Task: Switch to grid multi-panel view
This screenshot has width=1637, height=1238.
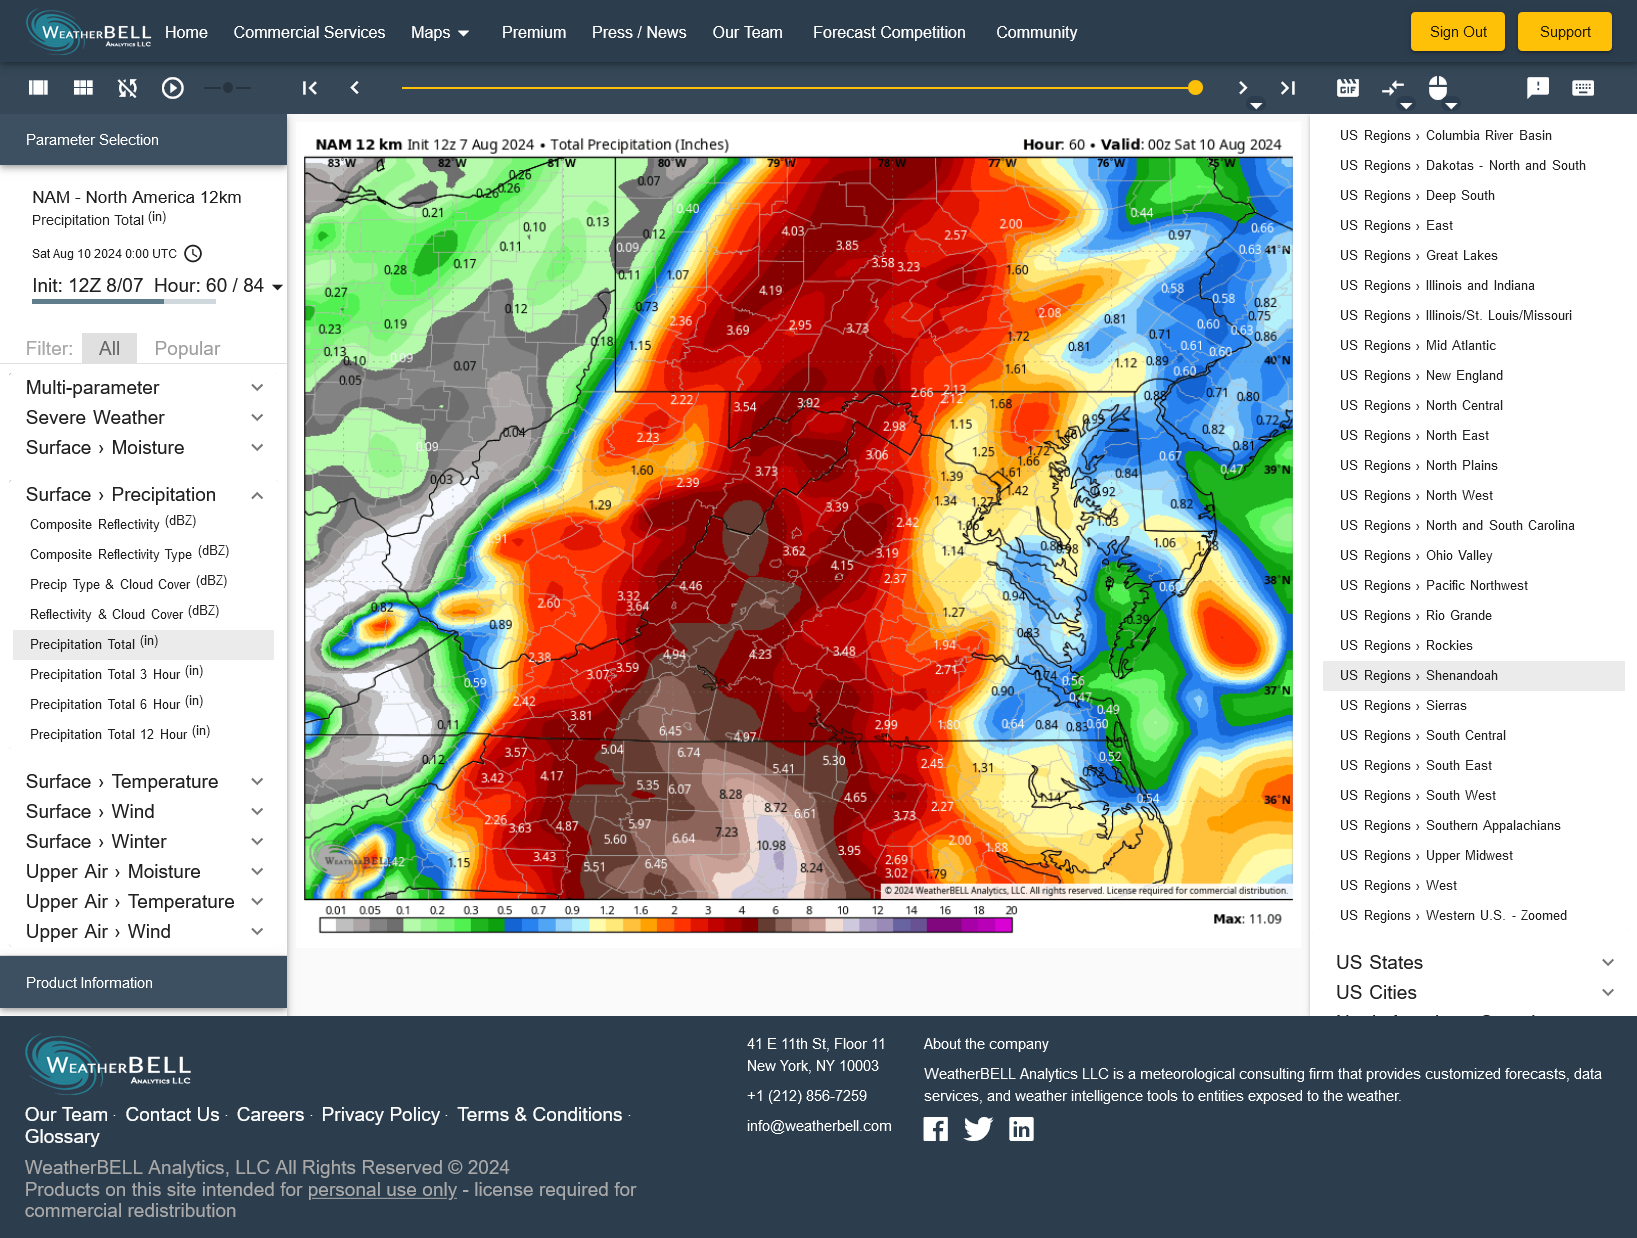Action: point(84,88)
